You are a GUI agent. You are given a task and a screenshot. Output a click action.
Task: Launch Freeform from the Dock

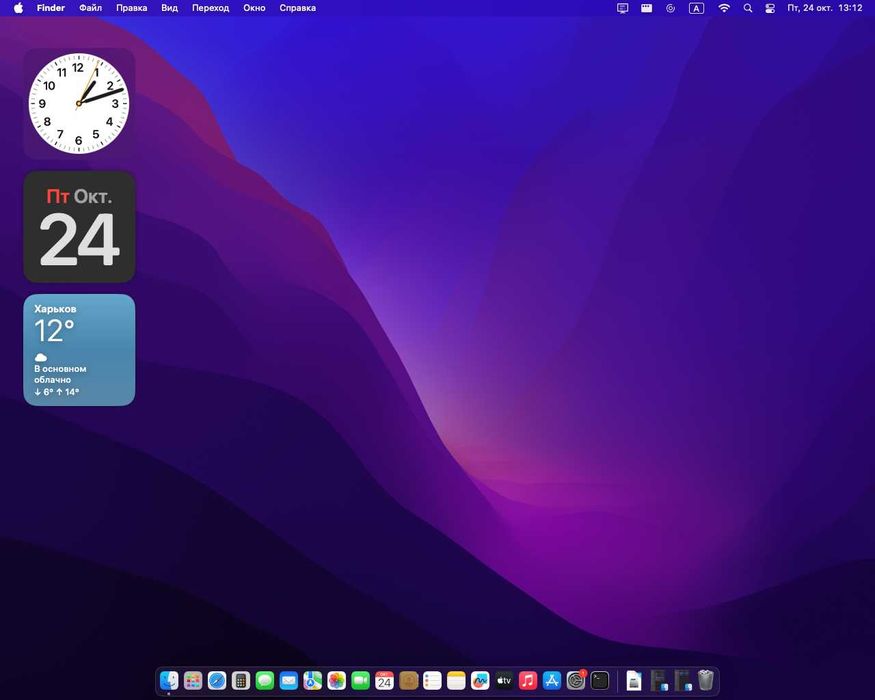[x=480, y=680]
